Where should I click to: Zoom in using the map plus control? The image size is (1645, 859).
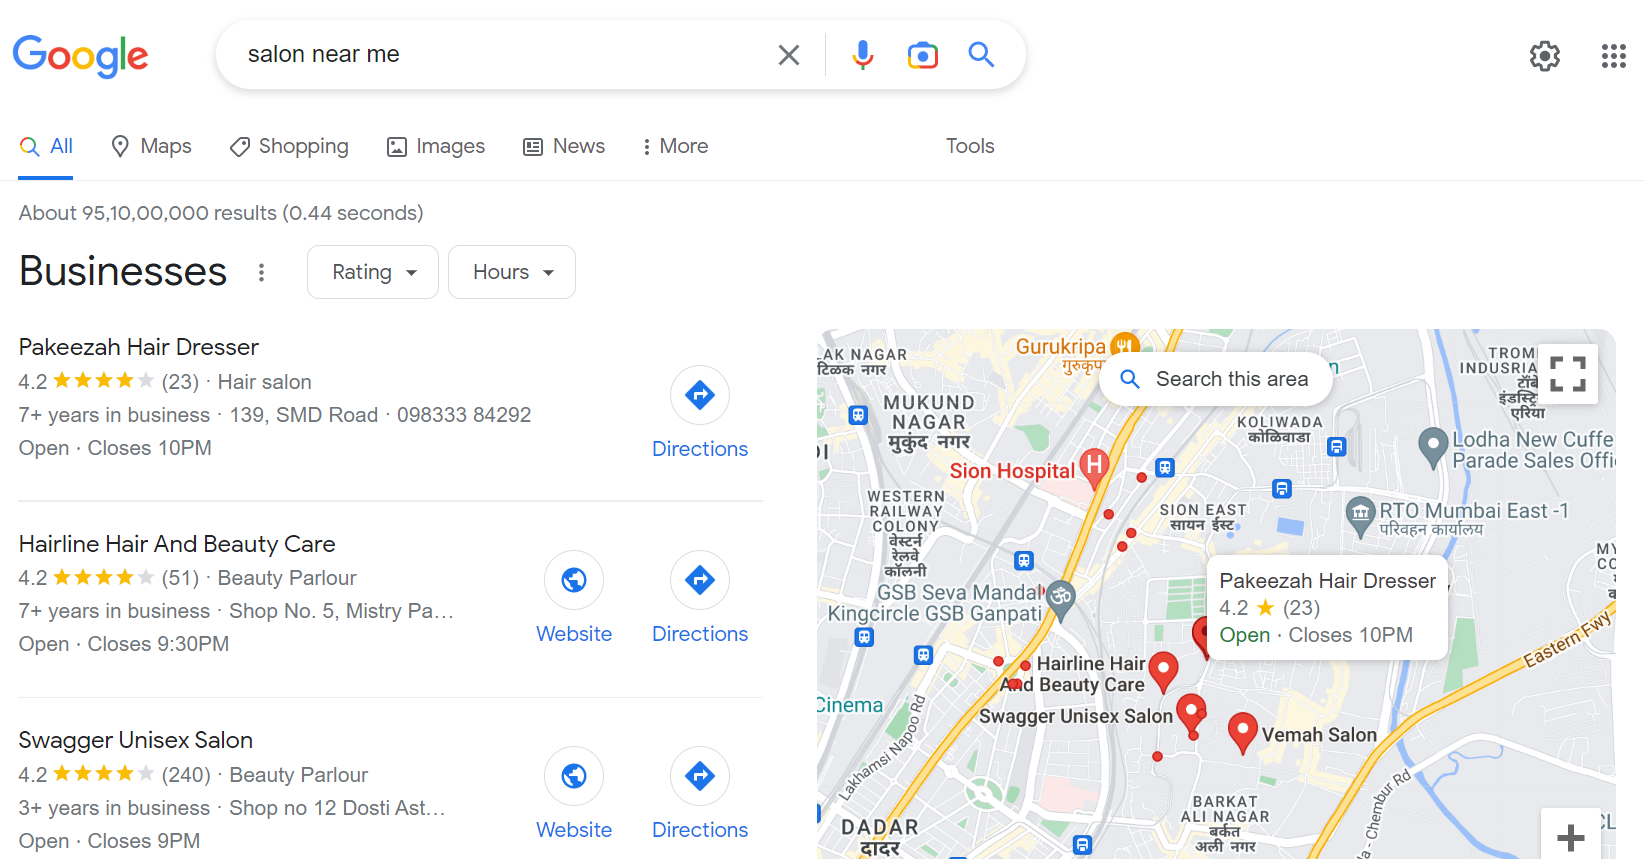[x=1570, y=836]
